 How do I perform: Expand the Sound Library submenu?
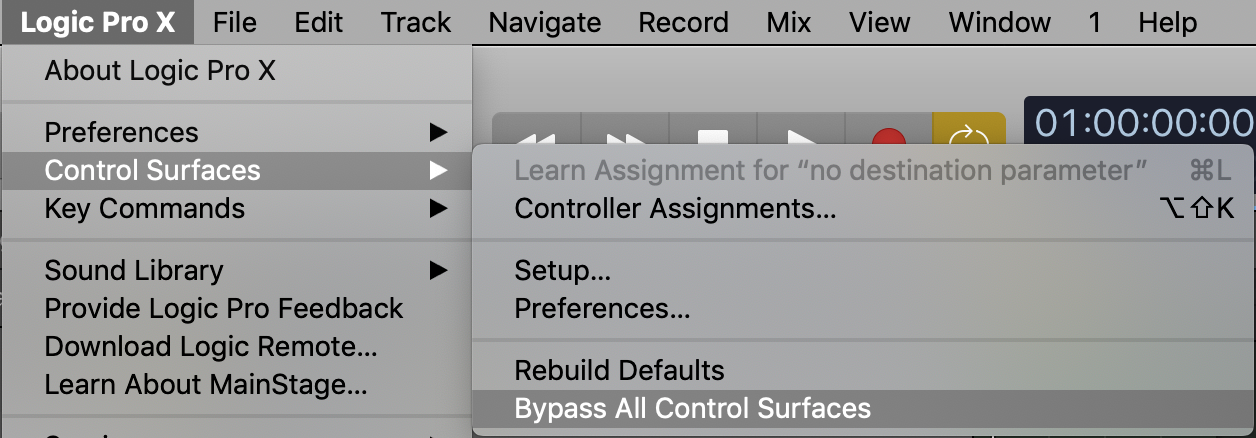134,270
